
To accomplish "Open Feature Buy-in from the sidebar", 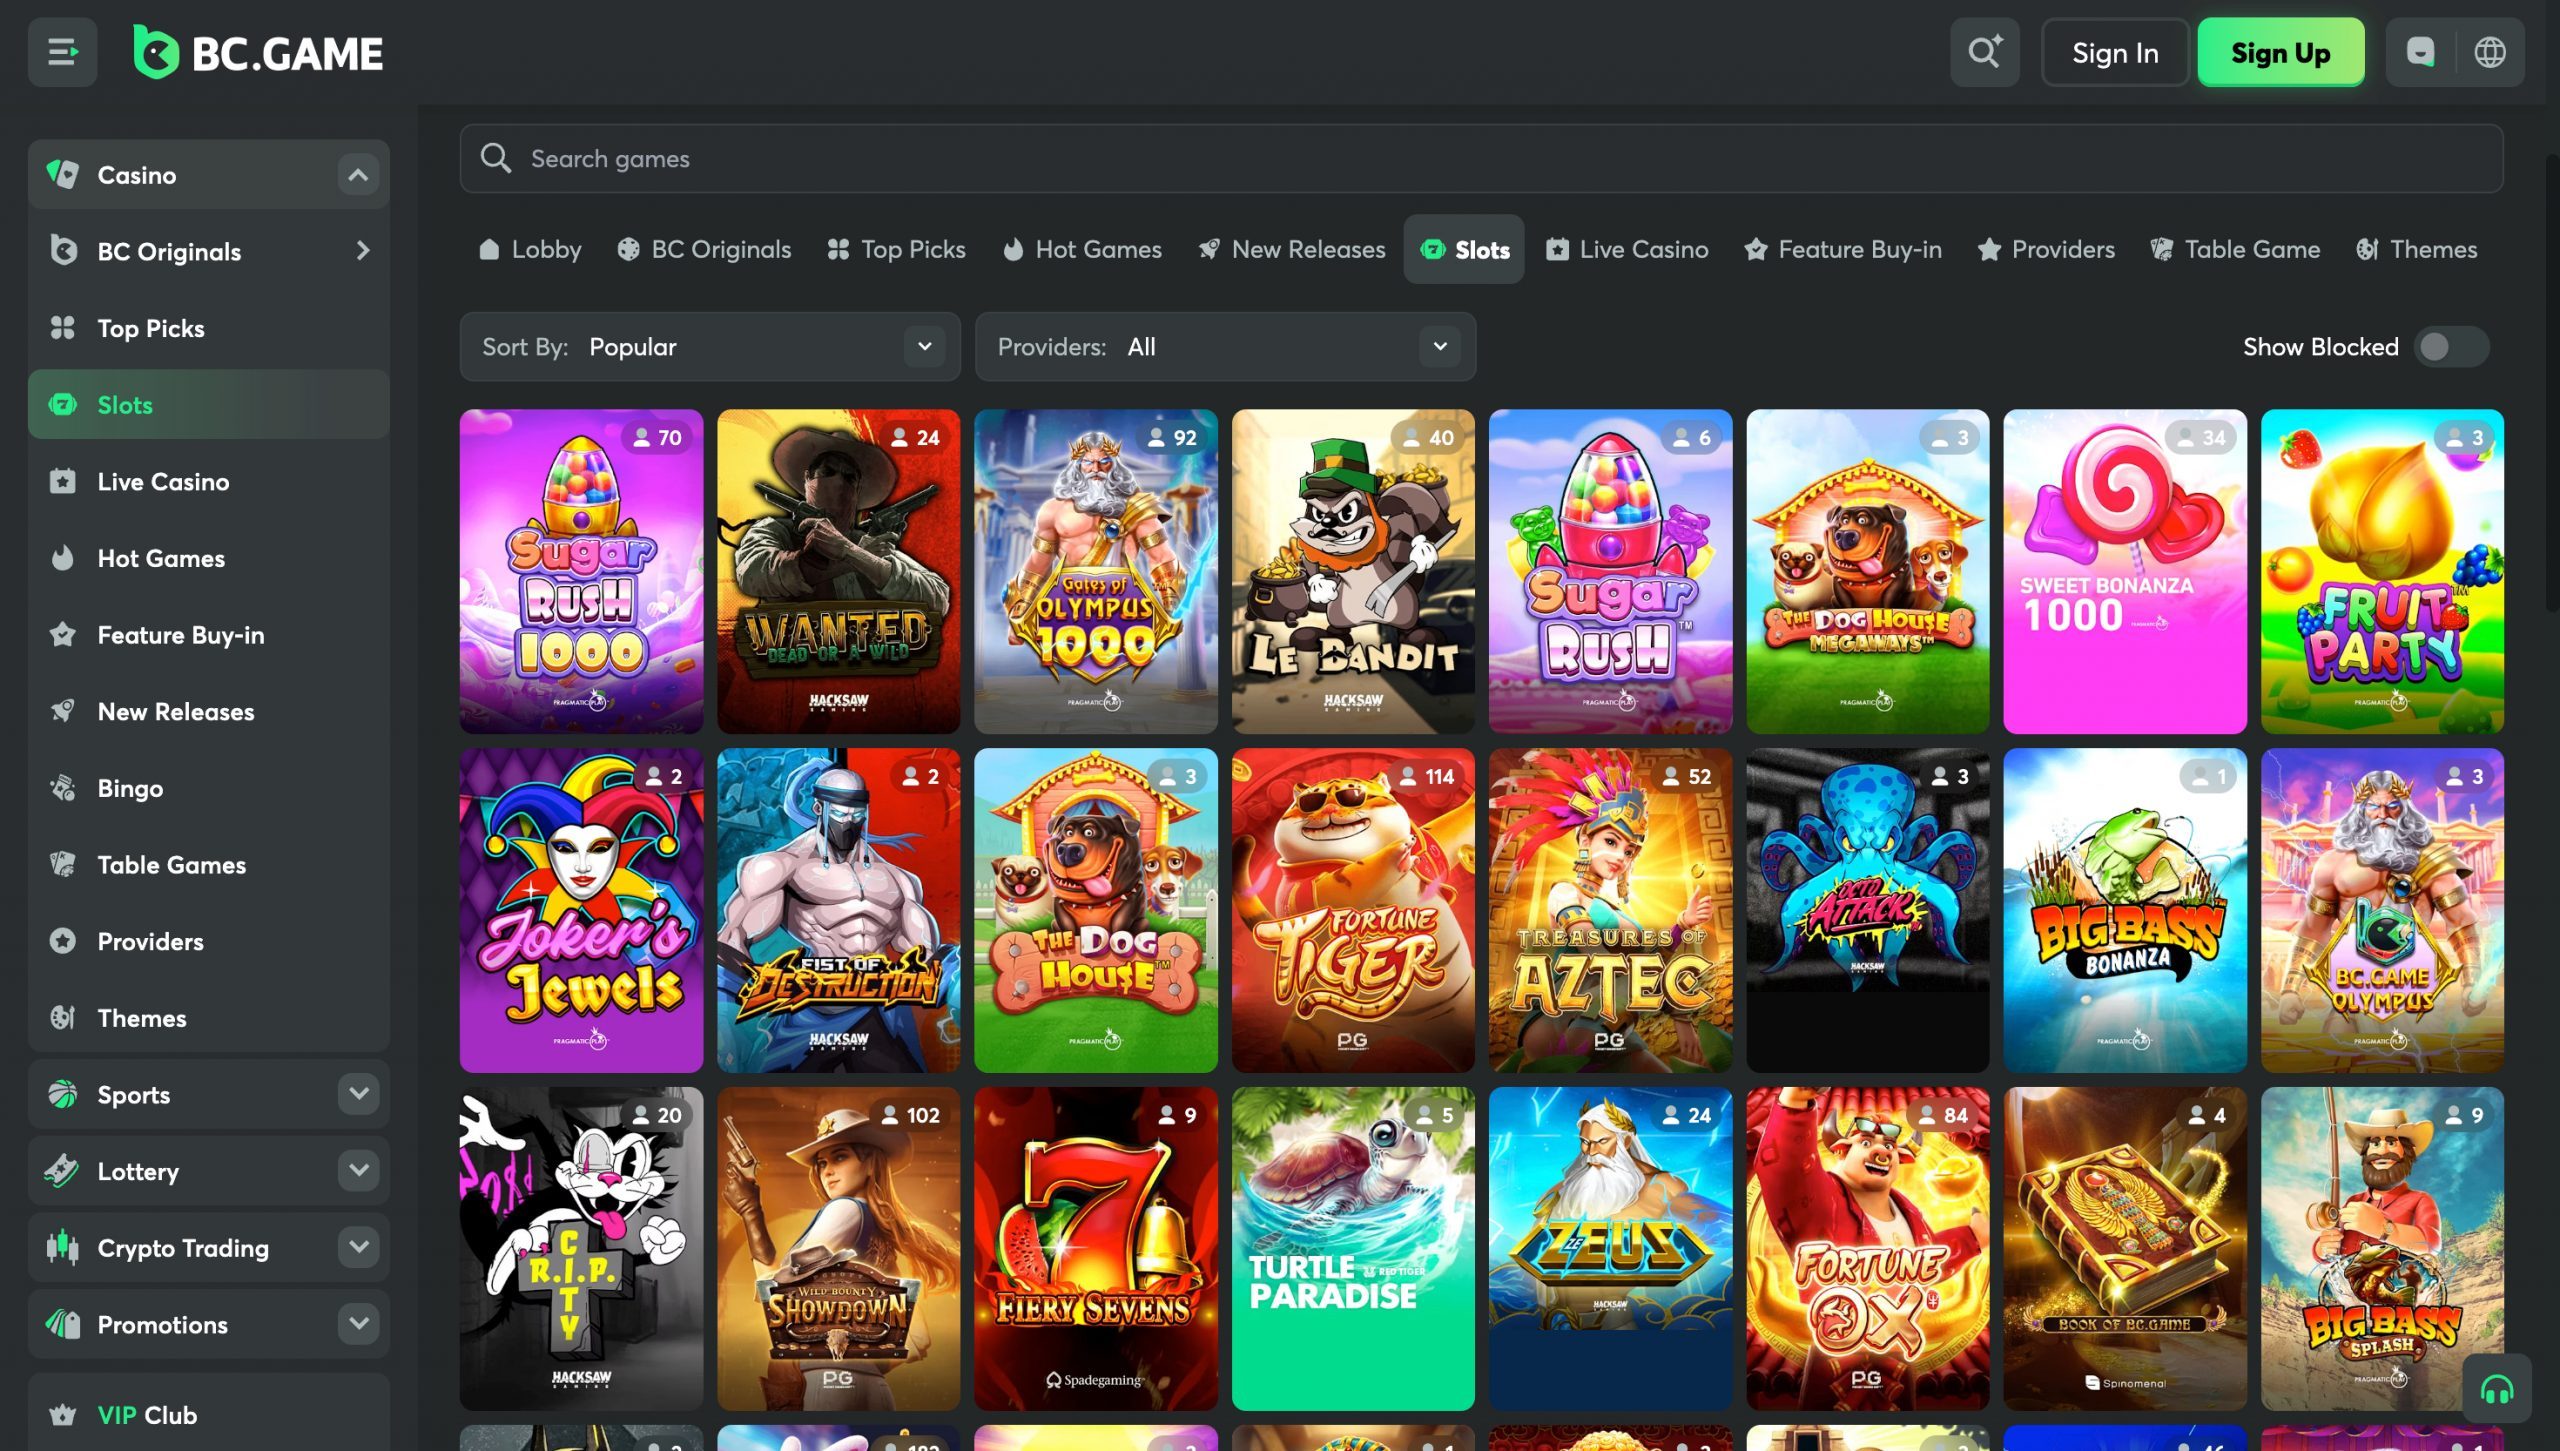I will pyautogui.click(x=180, y=635).
